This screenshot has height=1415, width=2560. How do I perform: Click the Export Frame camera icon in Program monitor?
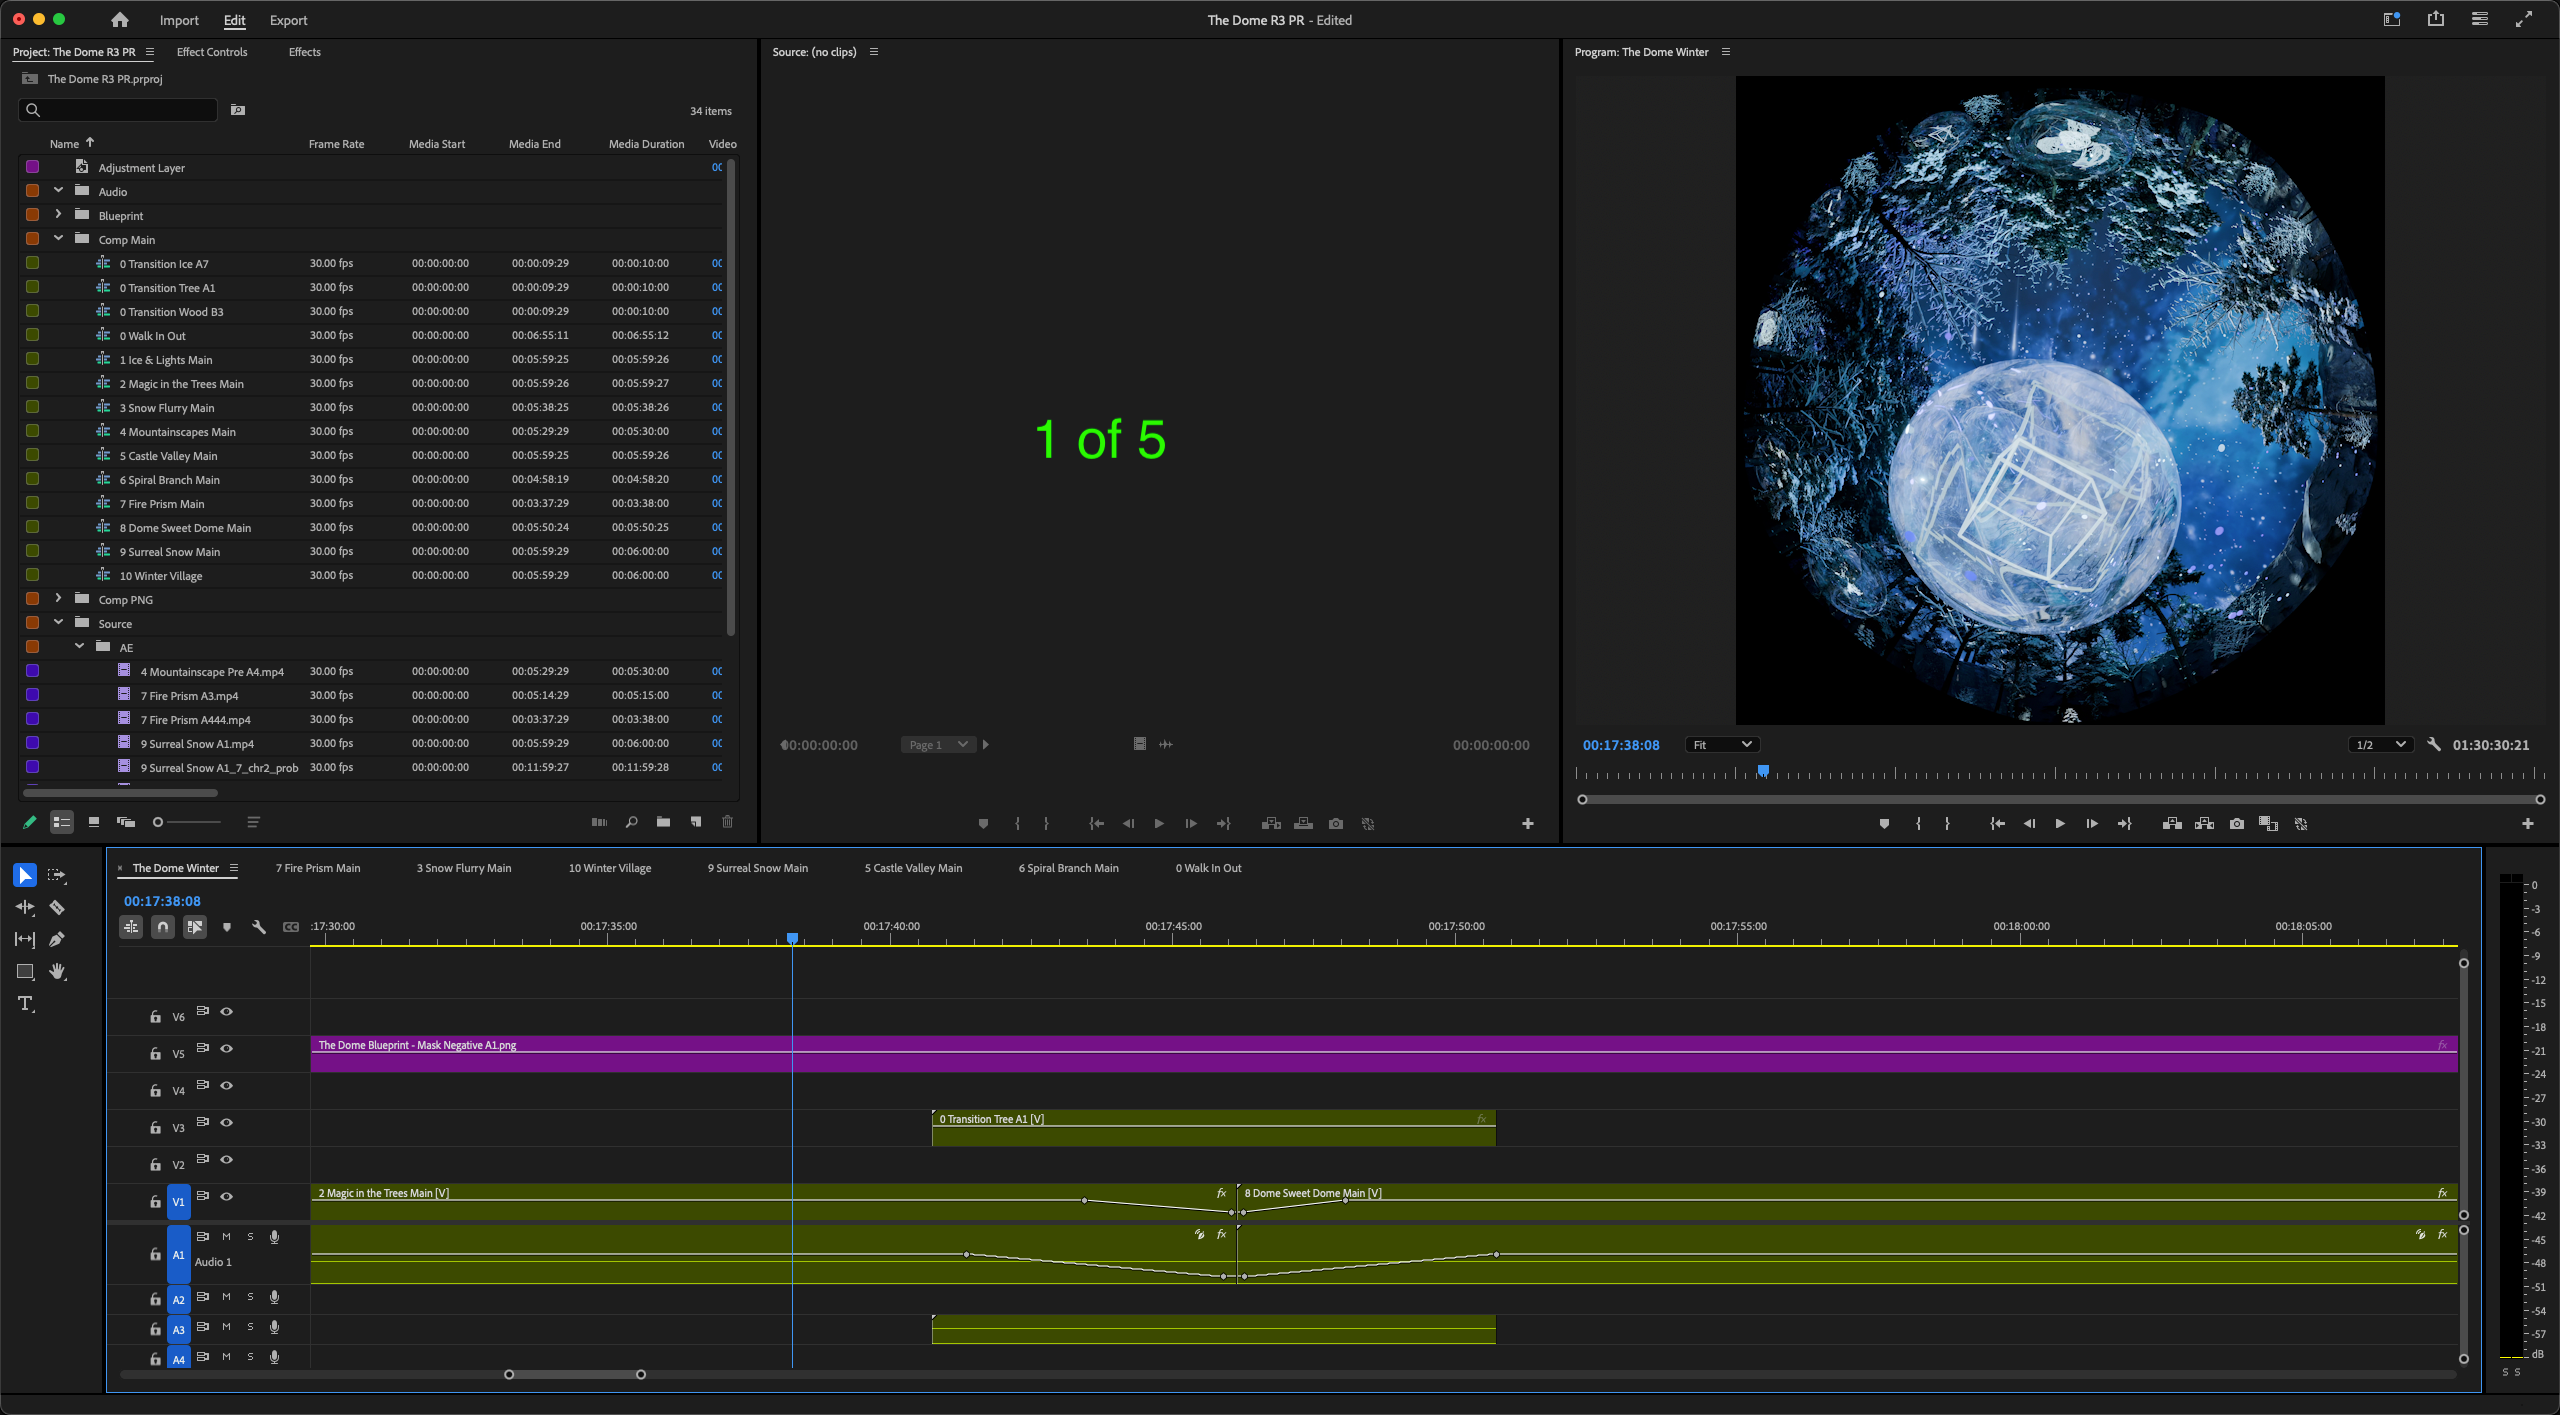pyautogui.click(x=2237, y=824)
